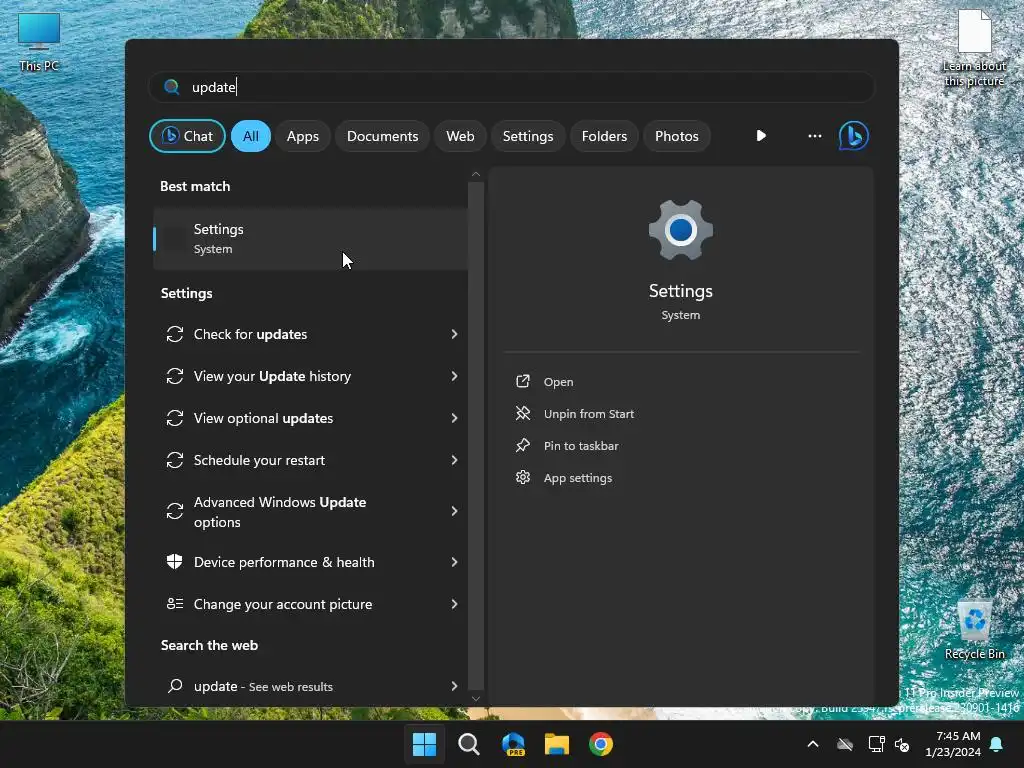Image resolution: width=1024 pixels, height=768 pixels.
Task: Click the refresh icon beside Advanced Windows Update options
Action: pyautogui.click(x=174, y=511)
